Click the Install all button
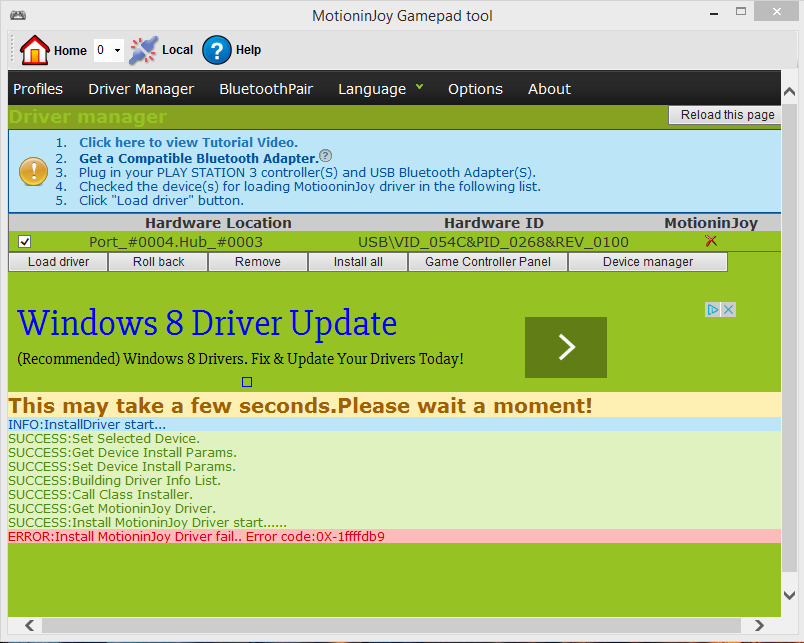Viewport: 804px width, 643px height. pyautogui.click(x=358, y=262)
